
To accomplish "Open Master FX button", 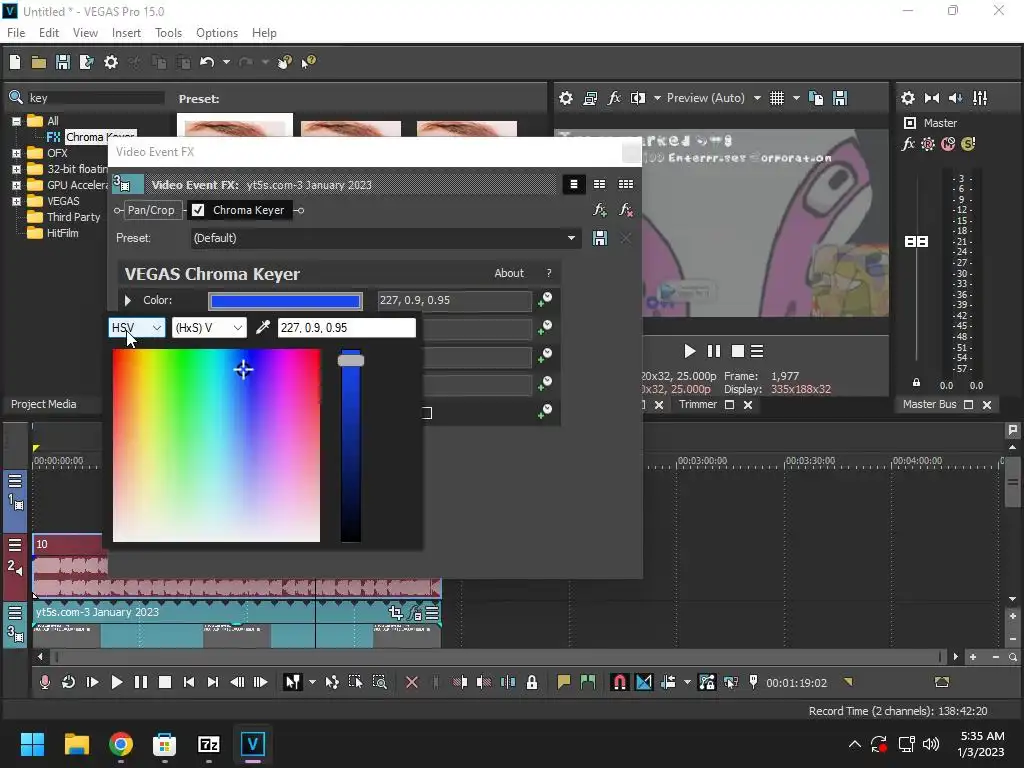I will (908, 144).
